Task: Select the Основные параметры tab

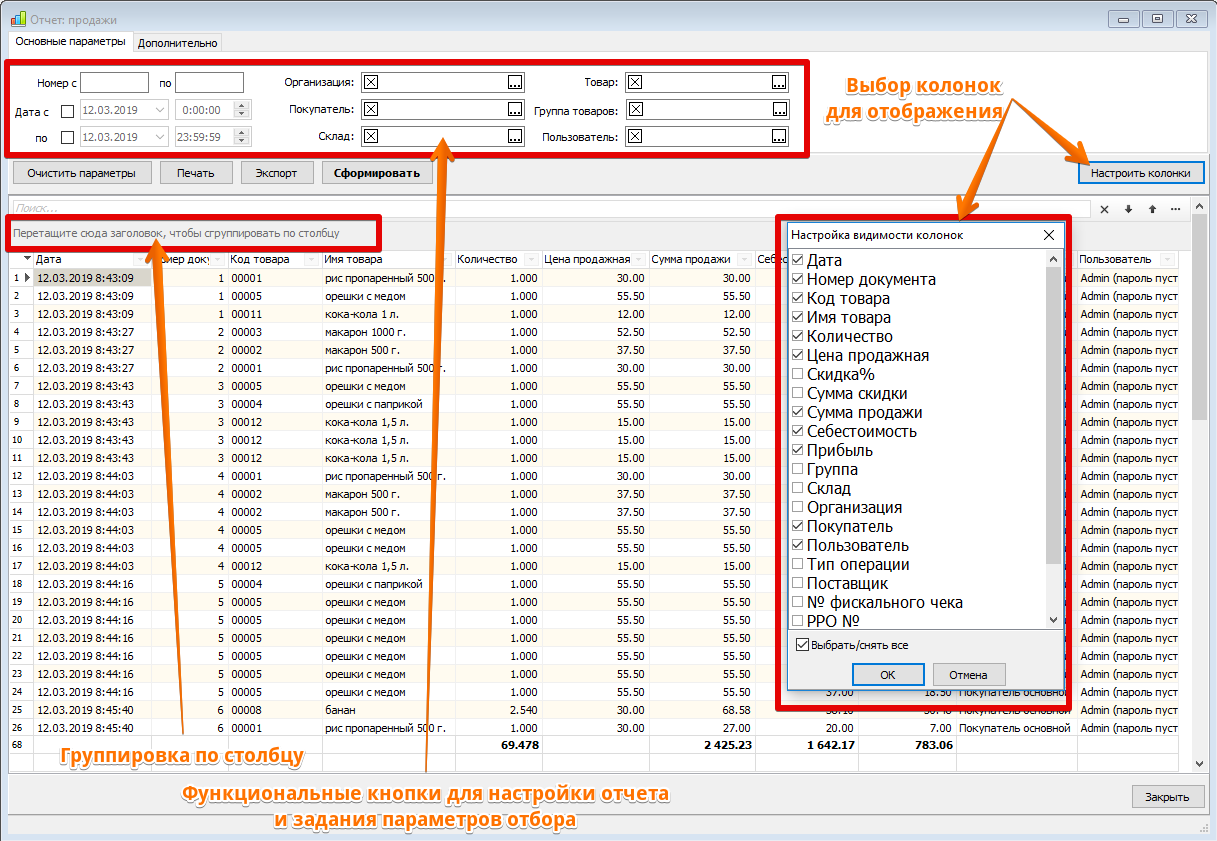Action: coord(70,42)
